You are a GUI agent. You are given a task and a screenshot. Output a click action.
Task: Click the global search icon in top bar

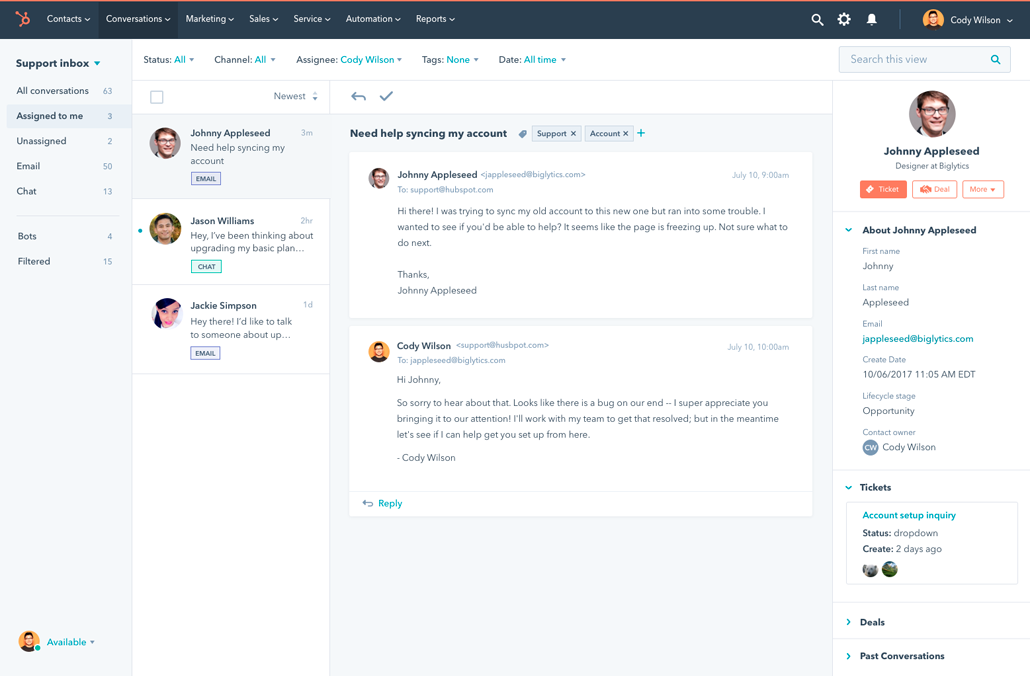817,19
